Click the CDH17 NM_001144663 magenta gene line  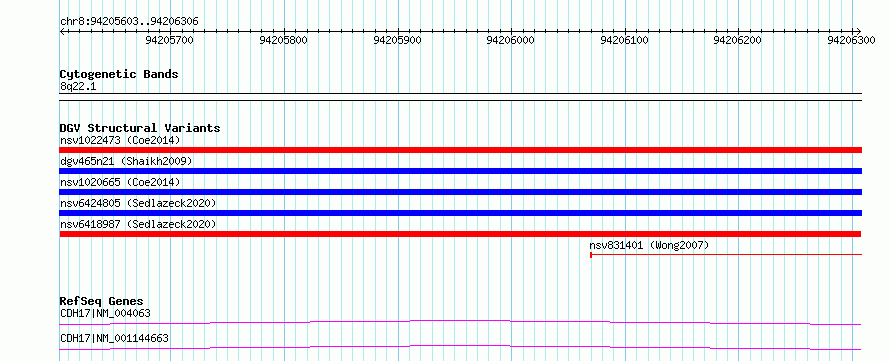tap(460, 347)
